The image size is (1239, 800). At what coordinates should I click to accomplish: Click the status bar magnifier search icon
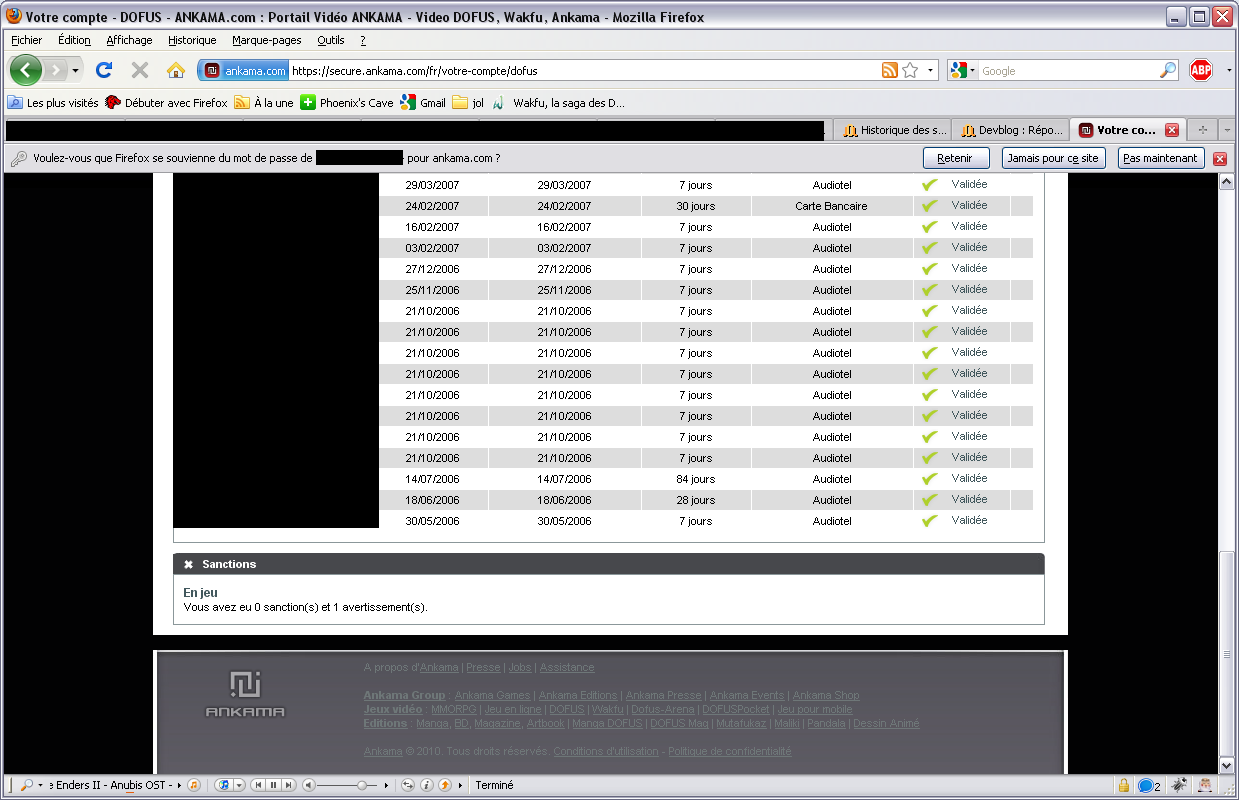pos(26,785)
